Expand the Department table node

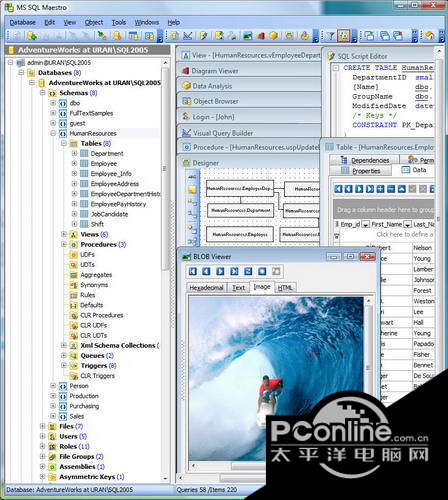point(74,153)
